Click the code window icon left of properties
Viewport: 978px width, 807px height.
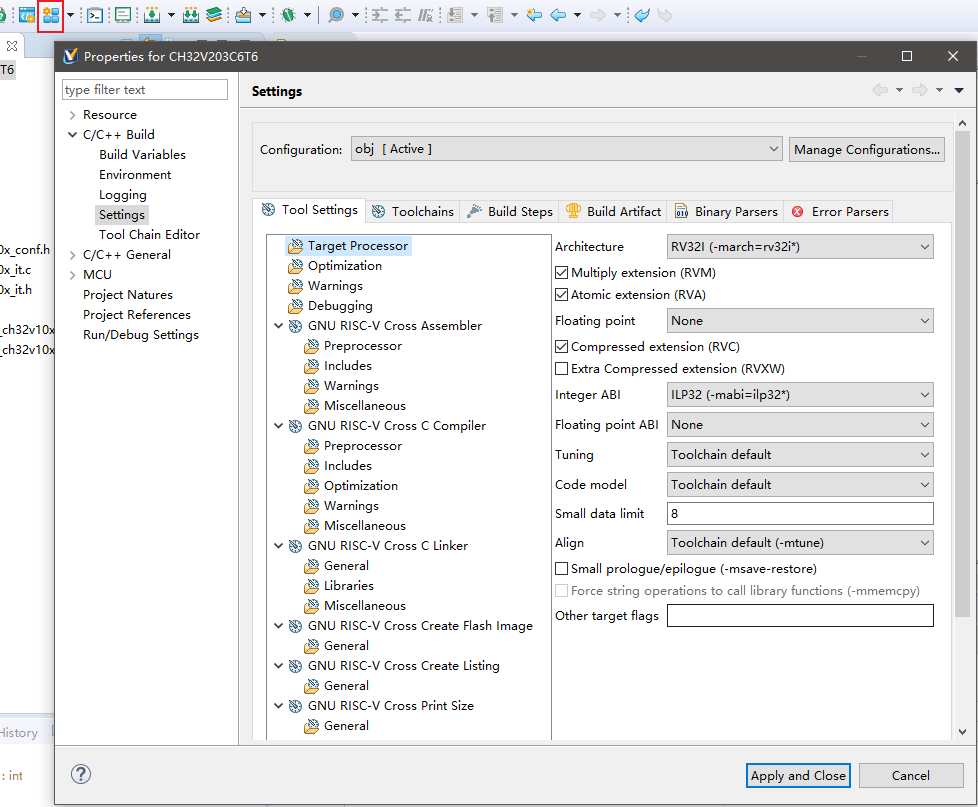27,15
